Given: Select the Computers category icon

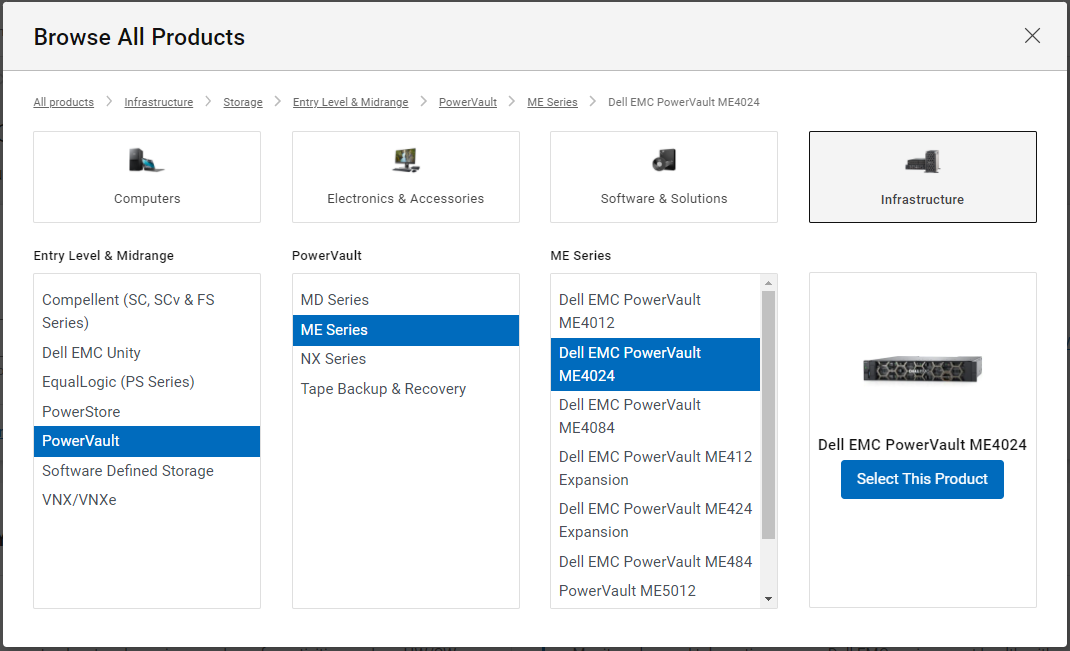Looking at the screenshot, I should [x=146, y=177].
